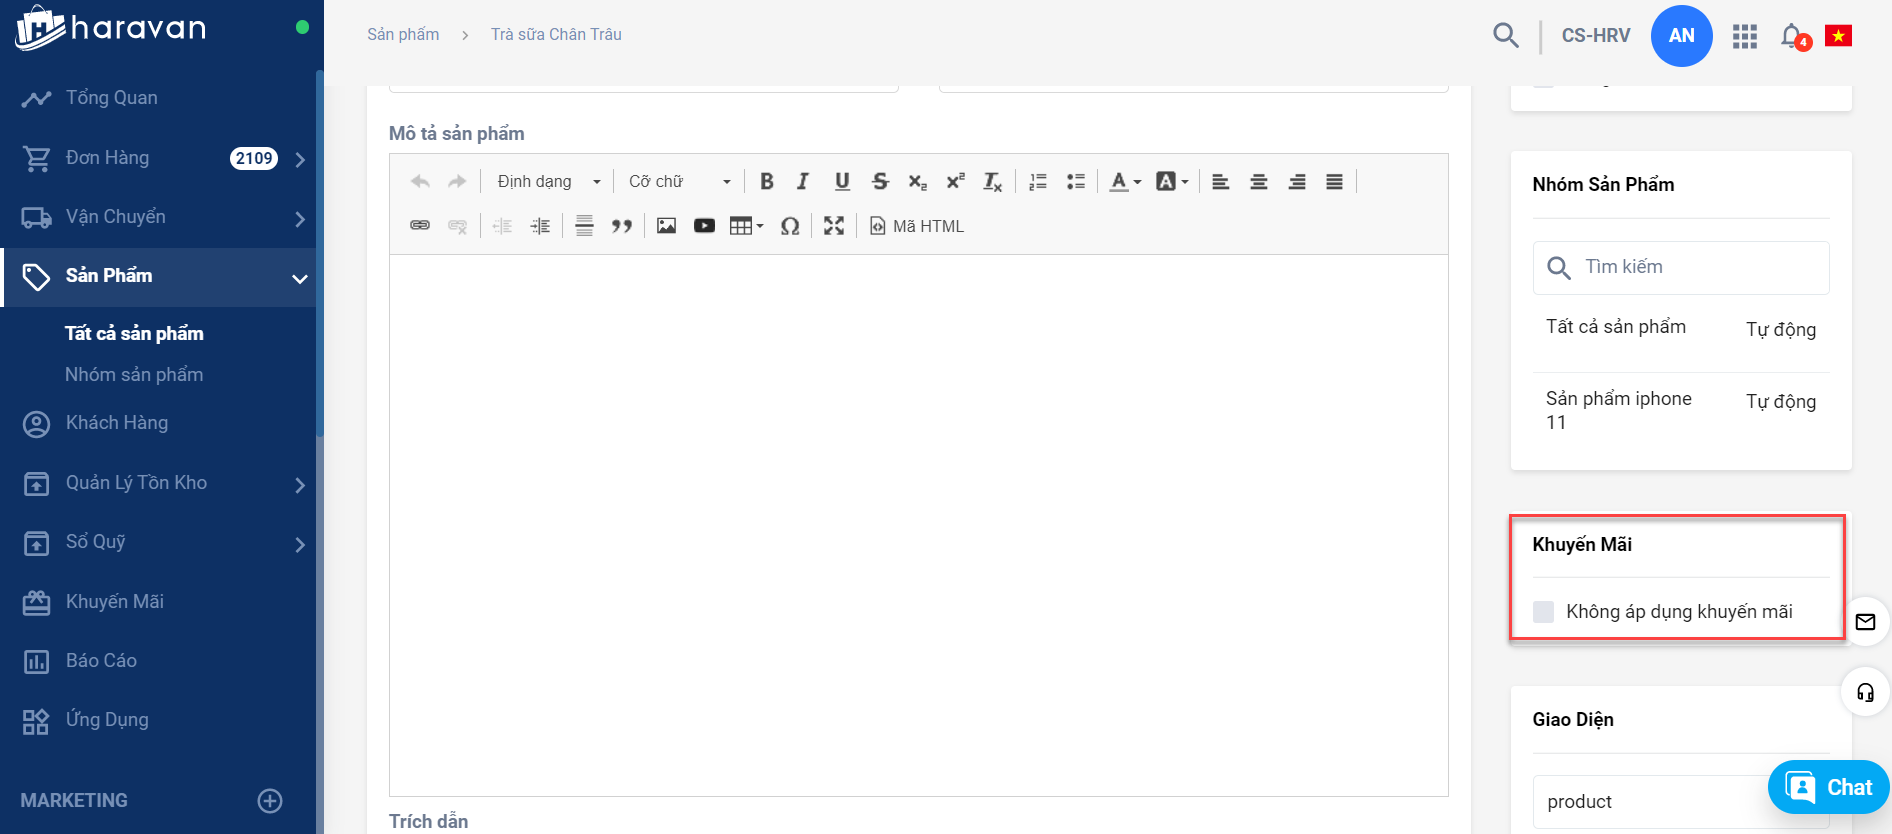Switch to 'Mã HTML' source view
Viewport: 1892px width, 834px height.
917,226
